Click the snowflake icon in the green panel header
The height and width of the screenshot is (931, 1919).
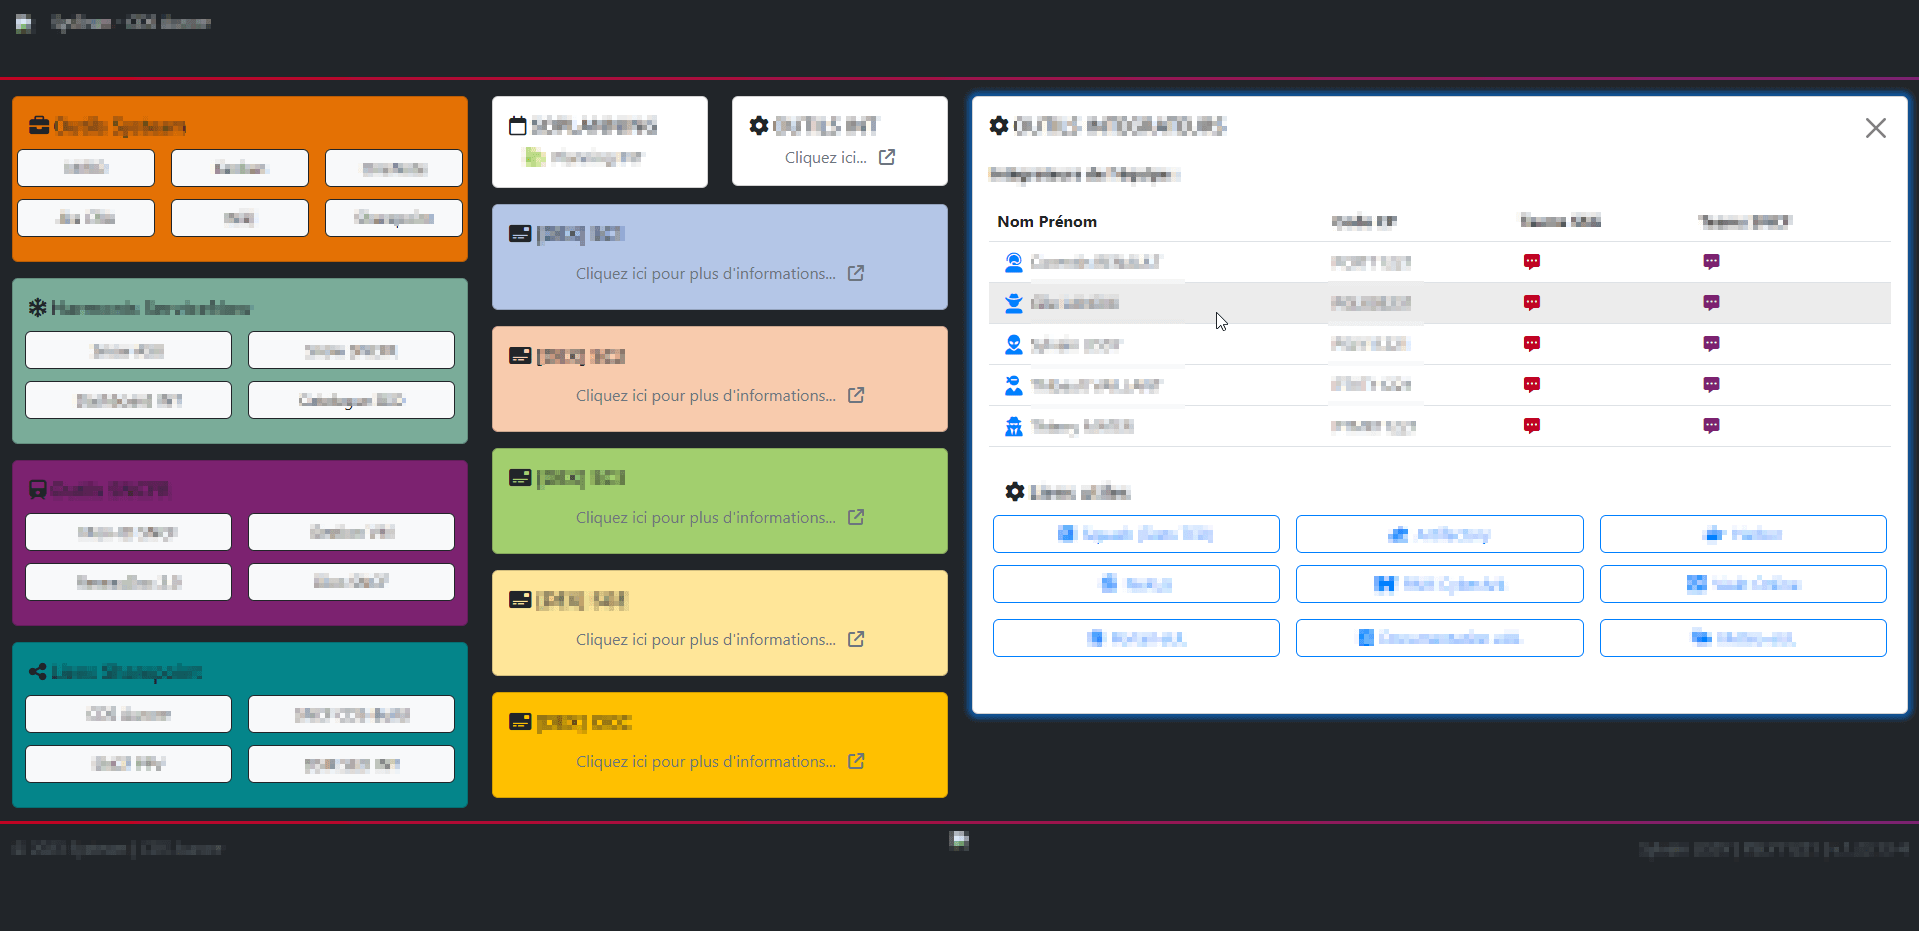(x=37, y=308)
